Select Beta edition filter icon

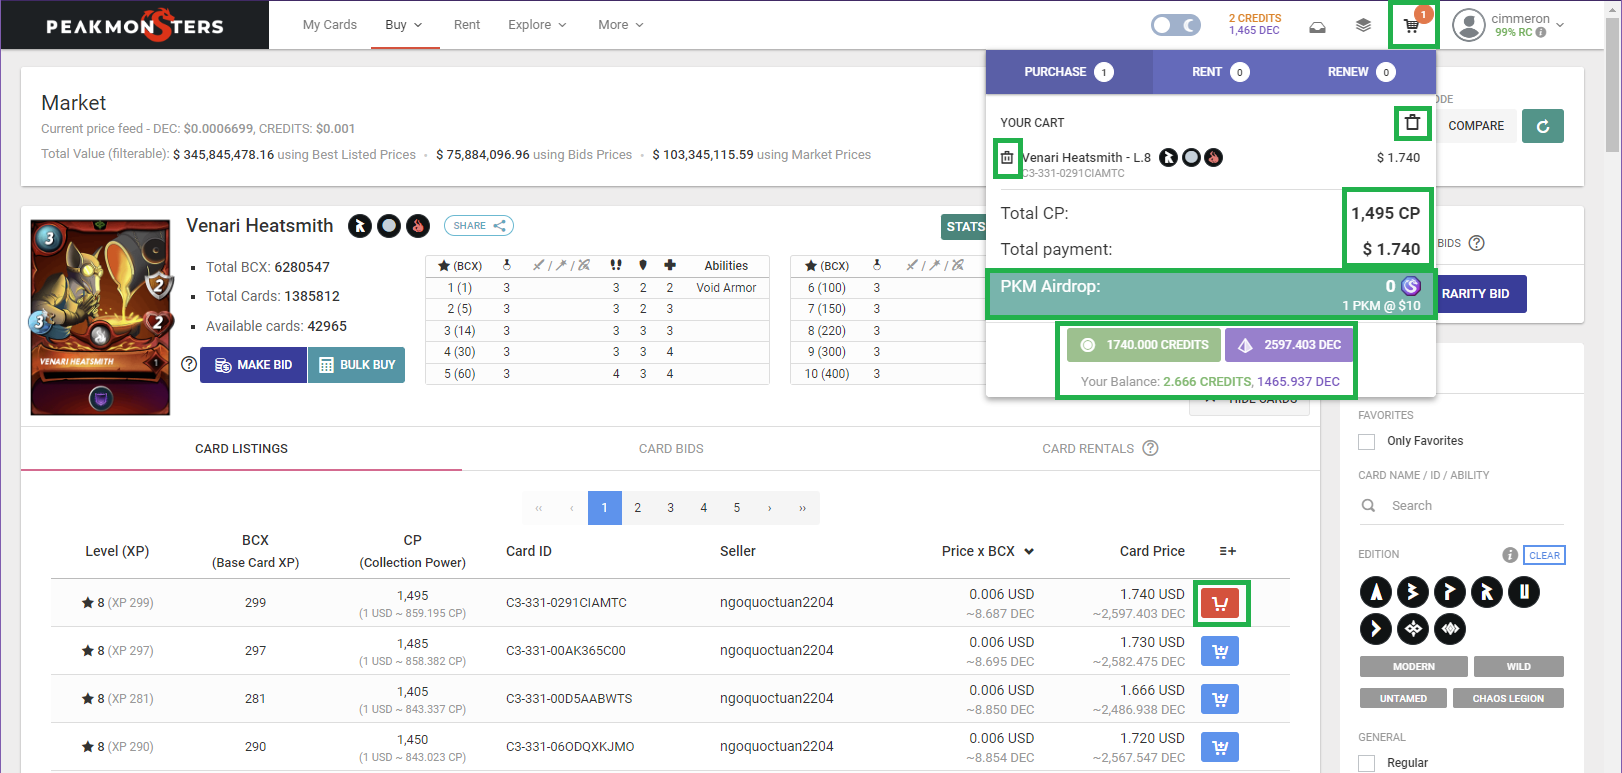coord(1413,592)
